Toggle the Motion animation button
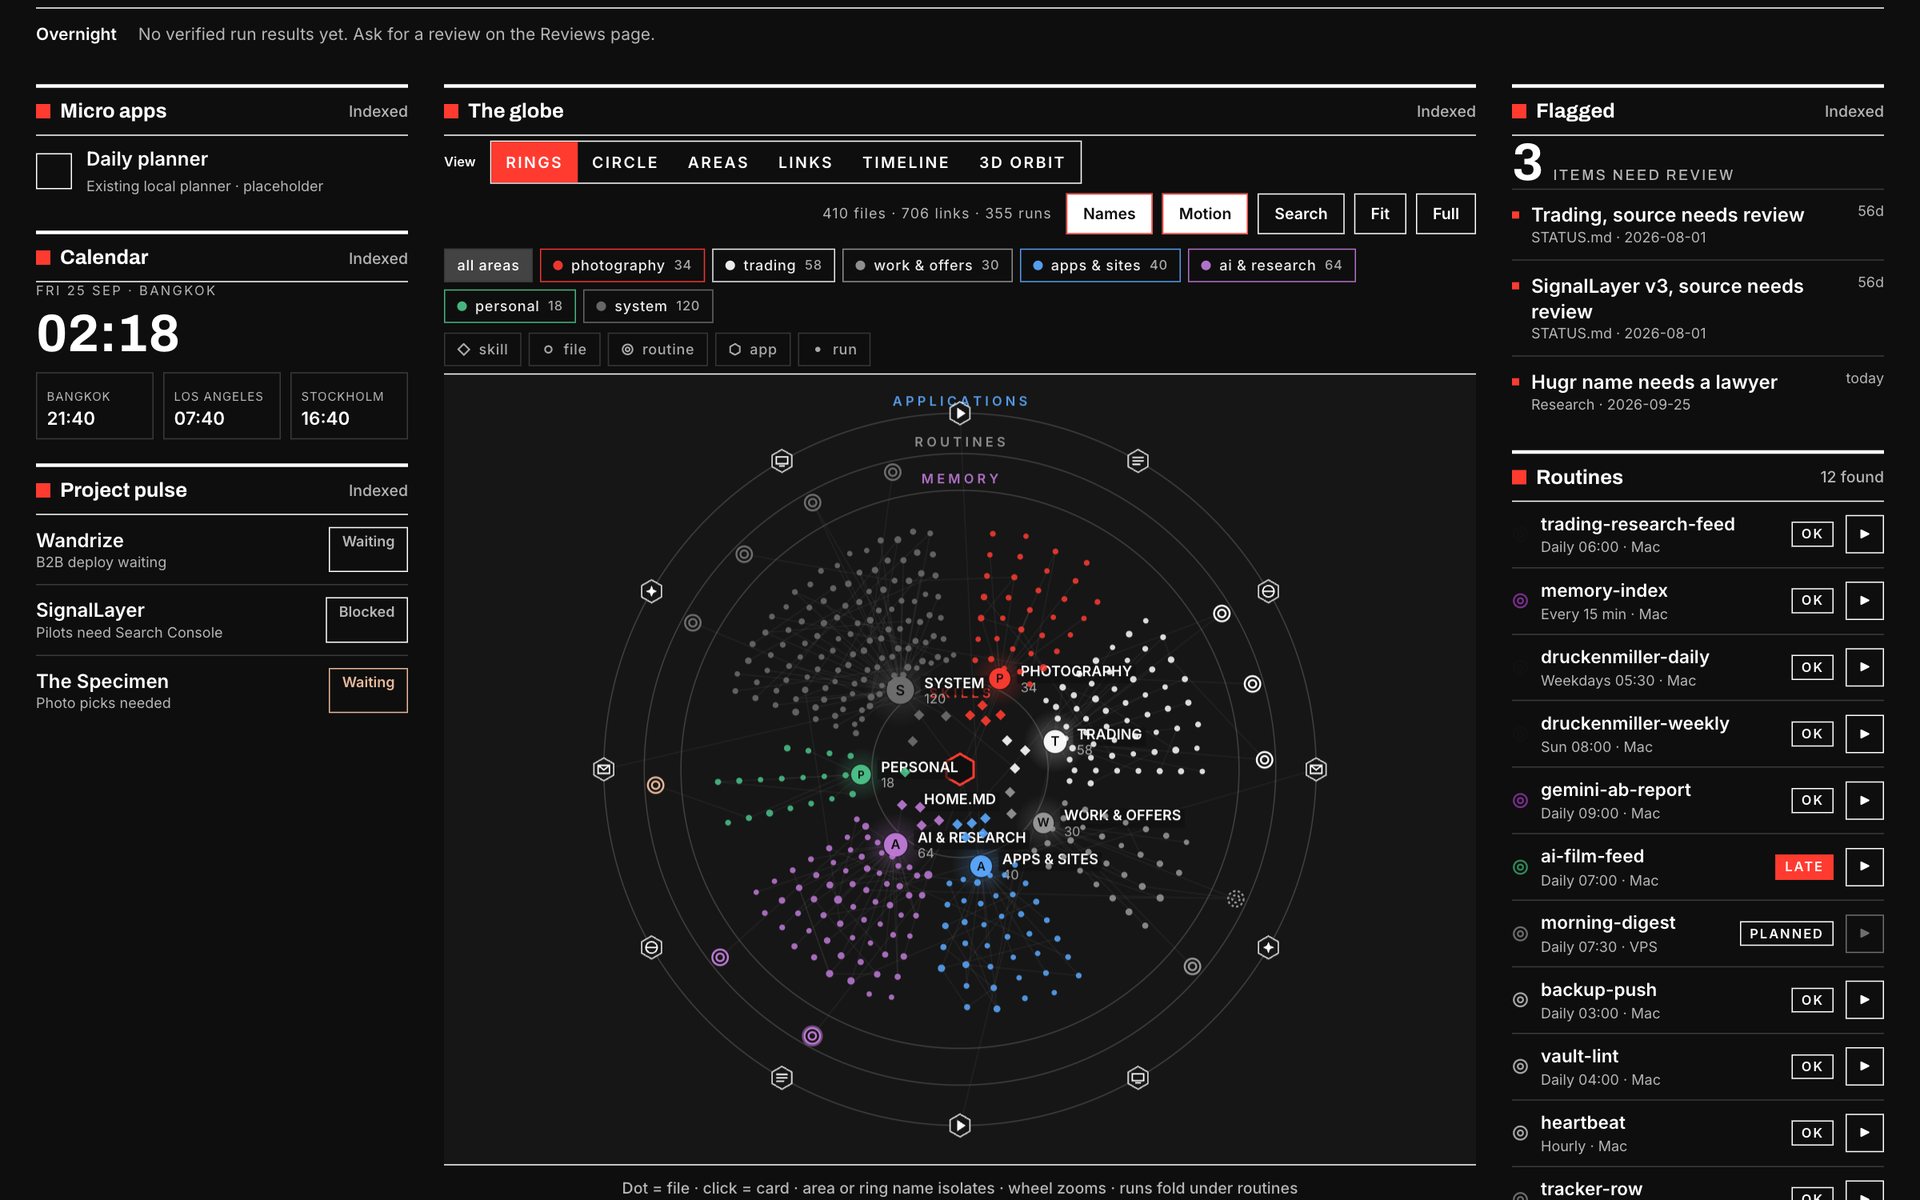 (x=1205, y=214)
